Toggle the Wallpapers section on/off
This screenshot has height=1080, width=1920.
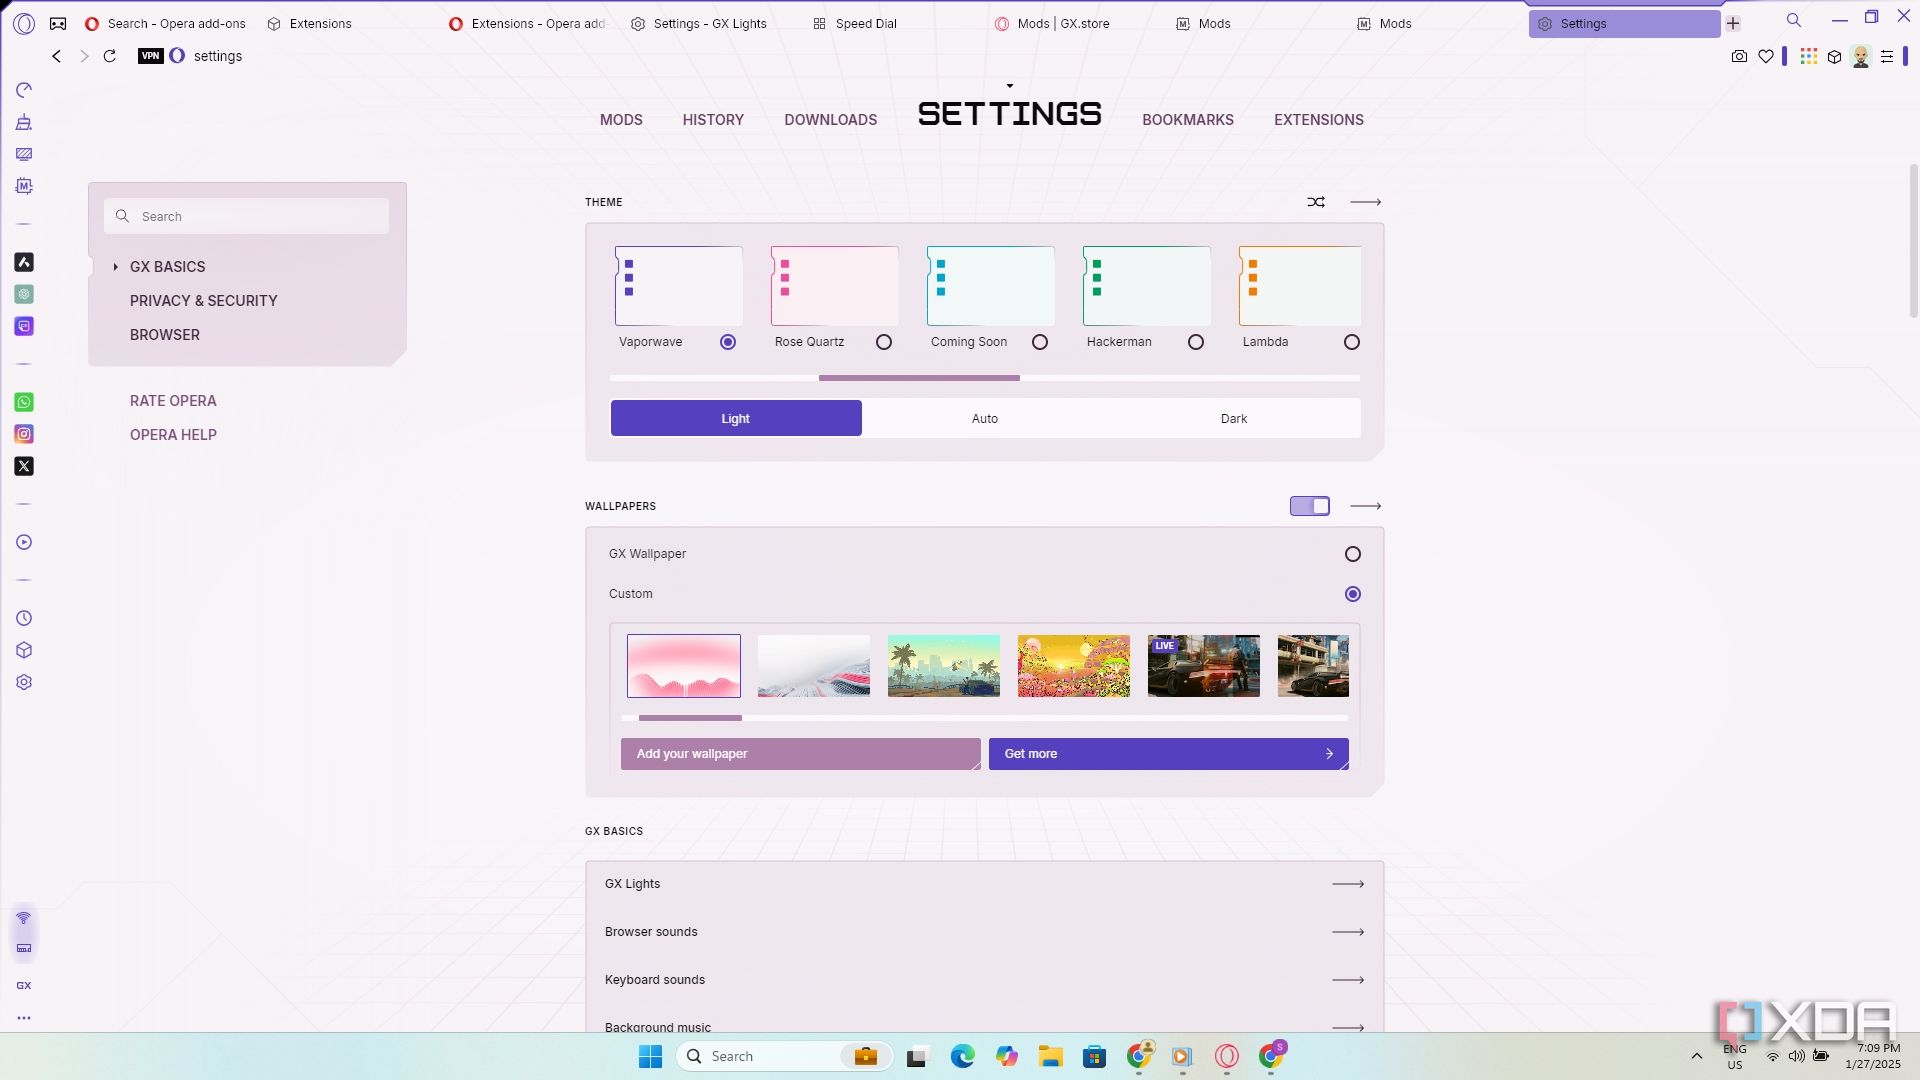(1309, 505)
